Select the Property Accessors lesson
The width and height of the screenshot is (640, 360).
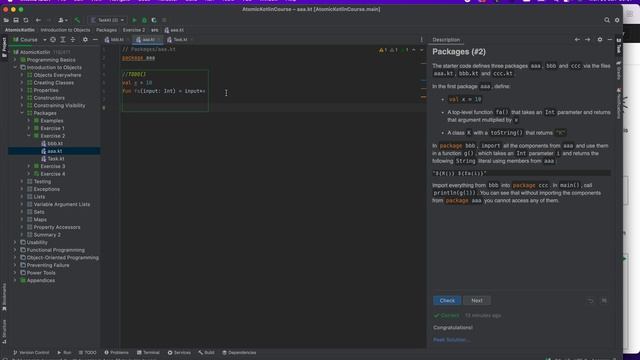pyautogui.click(x=57, y=227)
